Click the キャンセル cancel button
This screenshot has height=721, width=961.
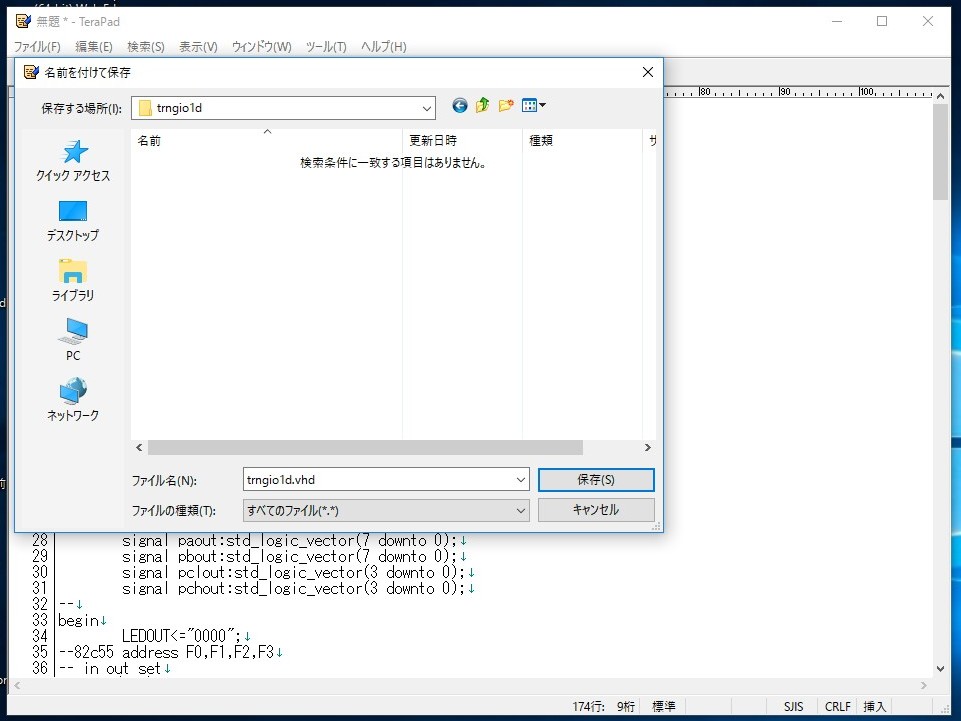coord(596,510)
